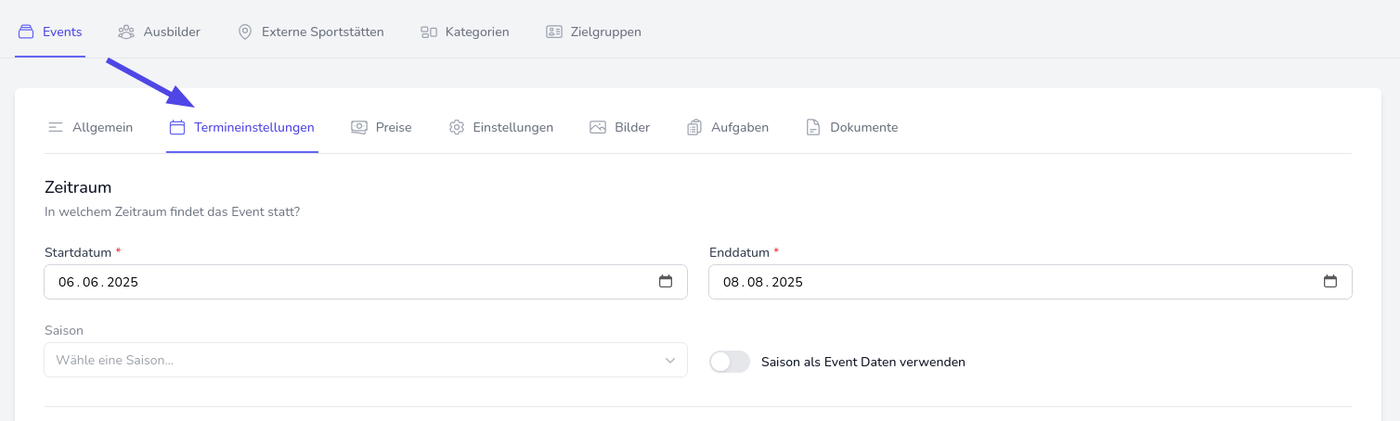This screenshot has height=421, width=1400.
Task: Select the Termineinstellungen tab
Action: [x=242, y=128]
